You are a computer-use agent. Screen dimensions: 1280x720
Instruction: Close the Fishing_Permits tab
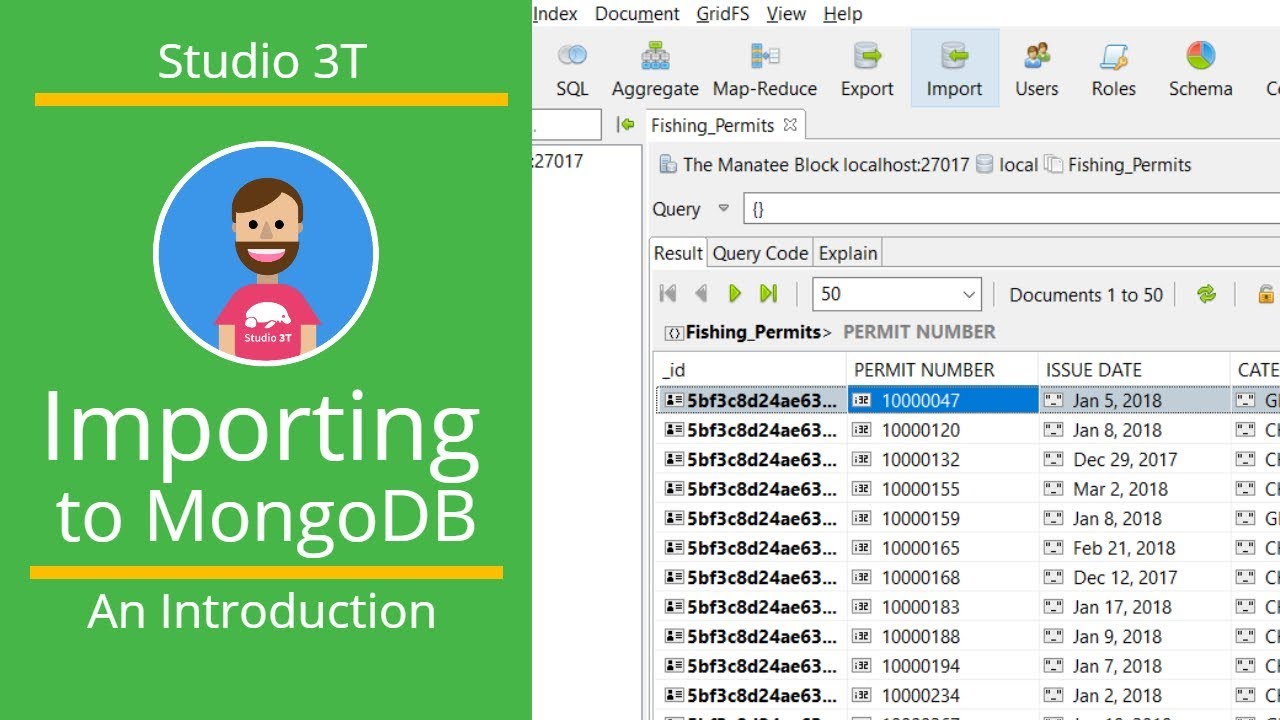click(790, 125)
